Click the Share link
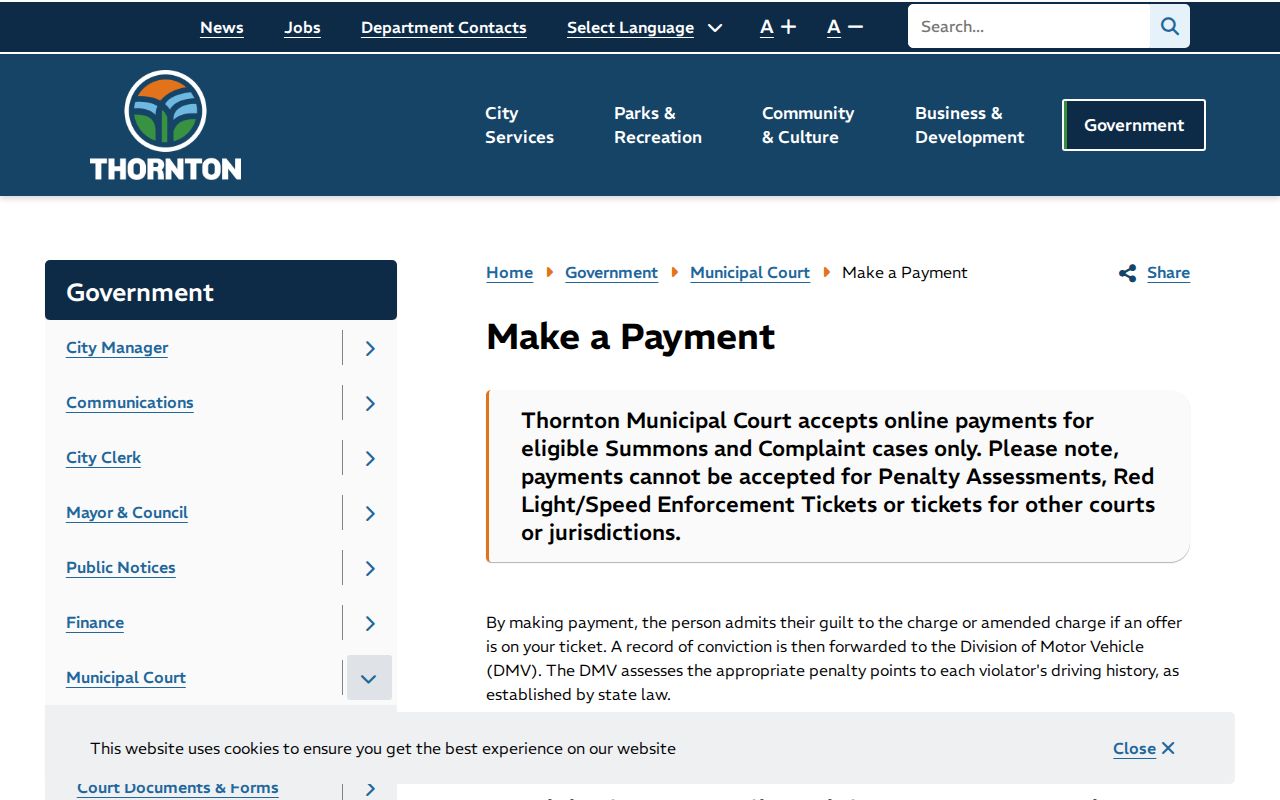1280x800 pixels. pyautogui.click(x=1155, y=273)
